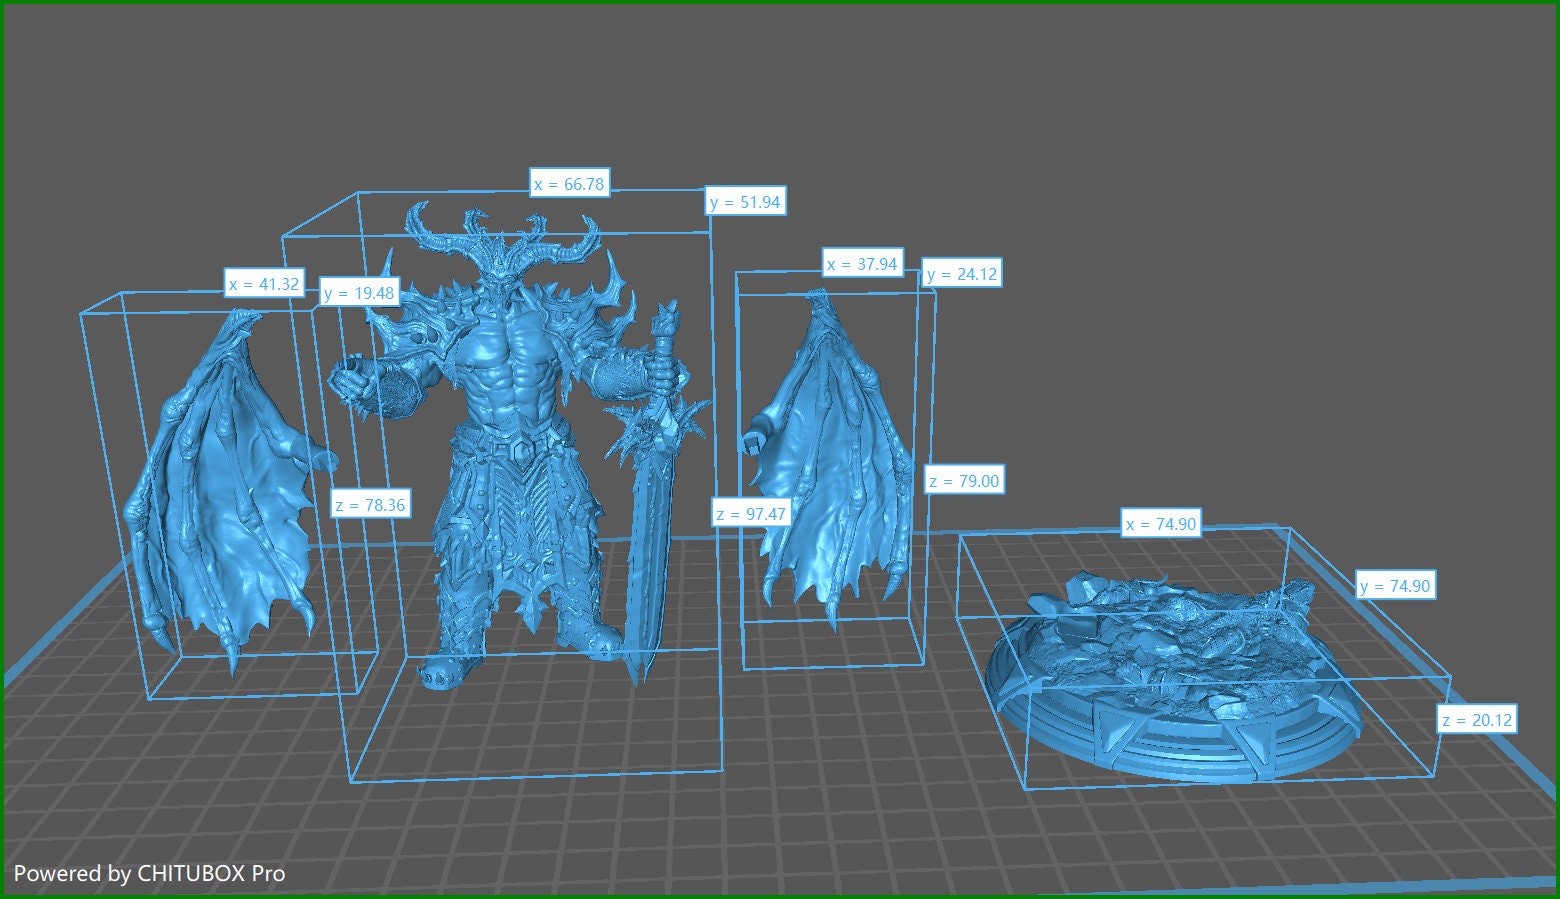Click the y = 24.12 dimension label
The image size is (1560, 899).
962,274
